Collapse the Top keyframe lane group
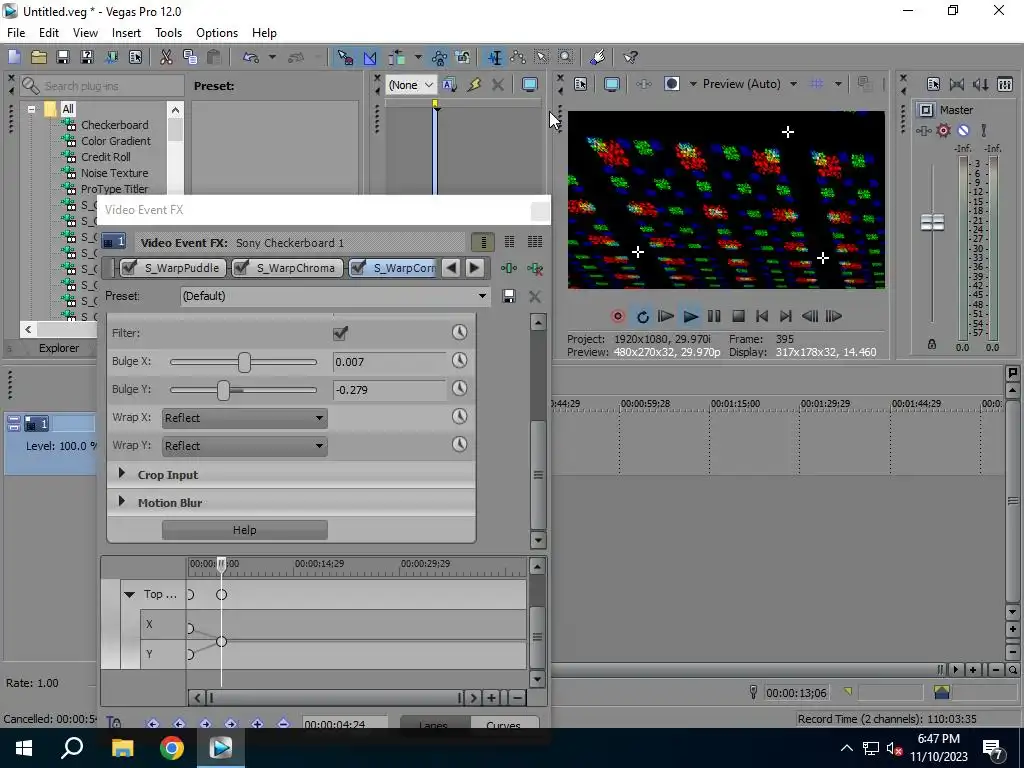Image resolution: width=1024 pixels, height=768 pixels. pyautogui.click(x=129, y=594)
